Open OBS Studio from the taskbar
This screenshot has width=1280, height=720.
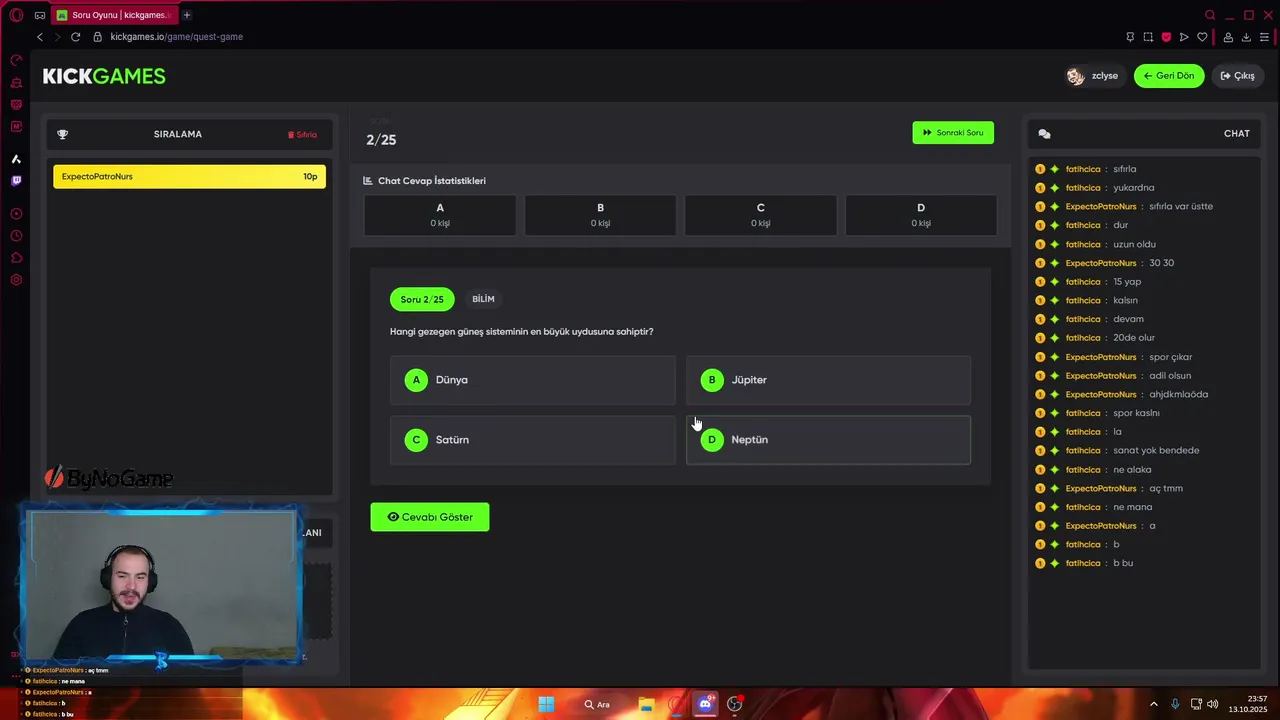[x=735, y=704]
